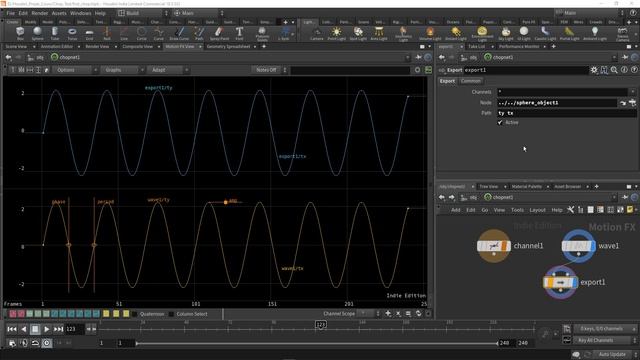Open the Render menu

(x=40, y=13)
